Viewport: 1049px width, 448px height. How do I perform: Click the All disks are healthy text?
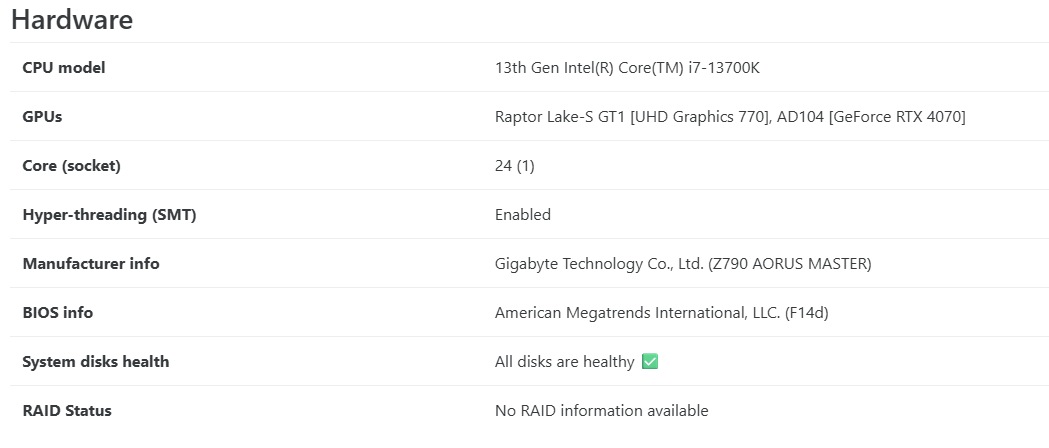[x=564, y=362]
